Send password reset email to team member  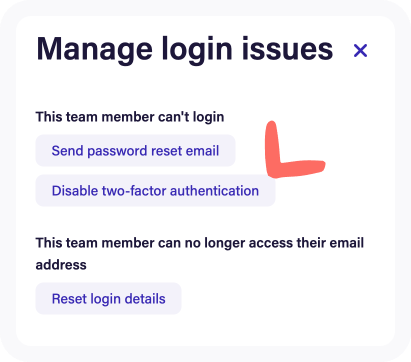tap(135, 151)
